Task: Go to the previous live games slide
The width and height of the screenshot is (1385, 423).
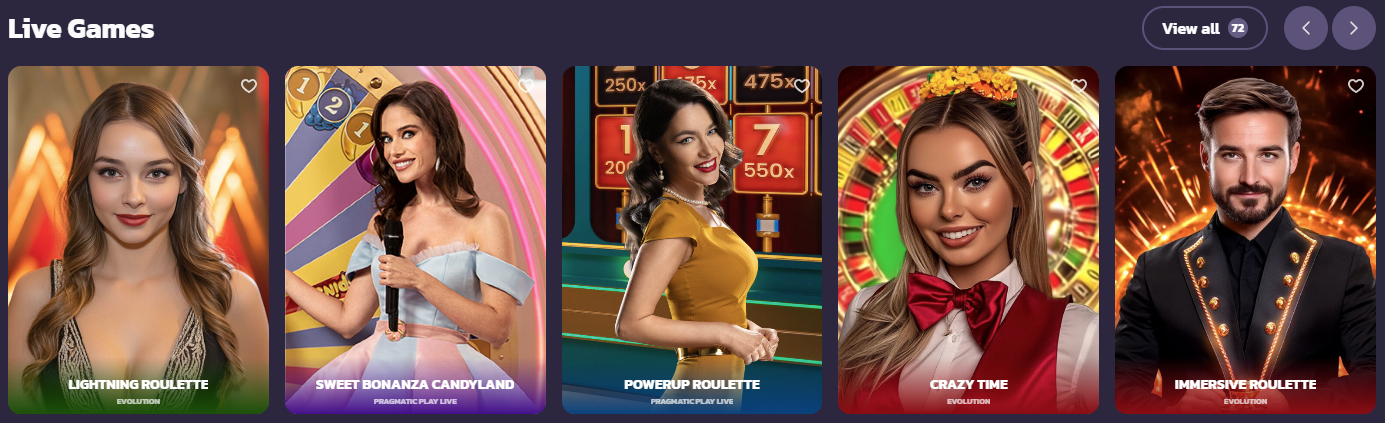Action: (1305, 28)
